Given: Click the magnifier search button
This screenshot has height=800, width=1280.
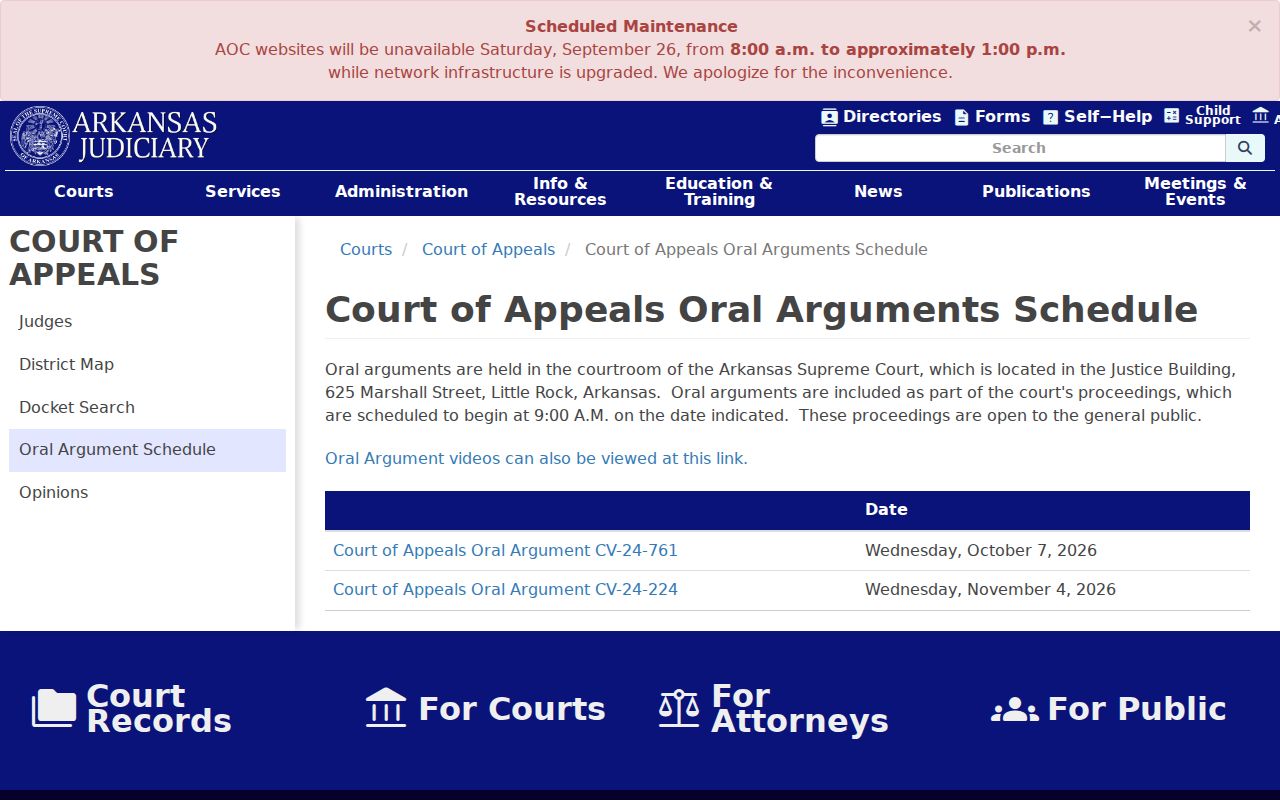Looking at the screenshot, I should [1245, 148].
